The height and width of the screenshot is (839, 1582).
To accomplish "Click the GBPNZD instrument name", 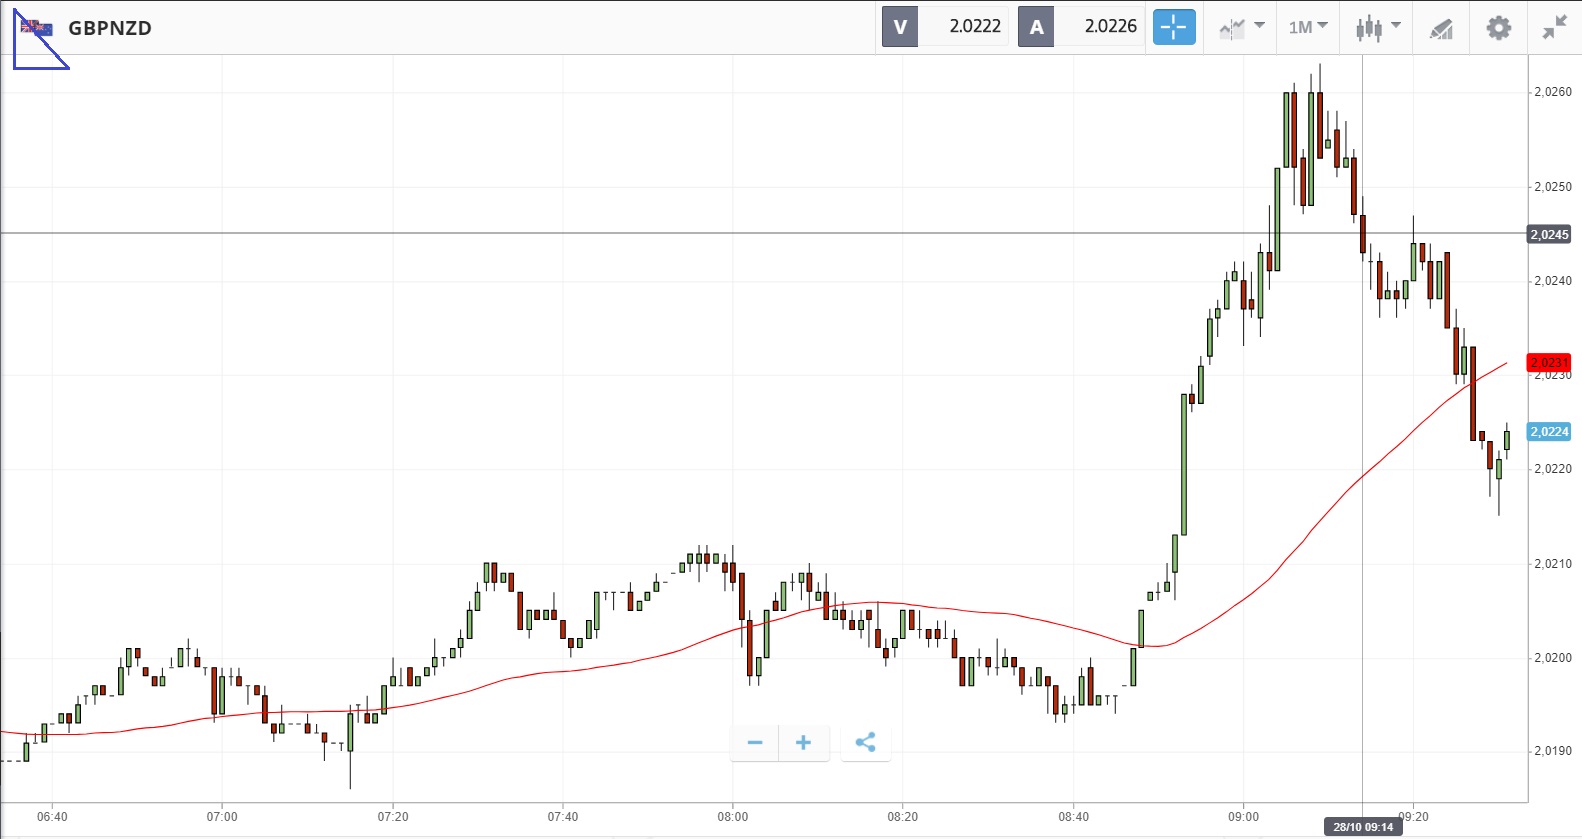I will (110, 28).
